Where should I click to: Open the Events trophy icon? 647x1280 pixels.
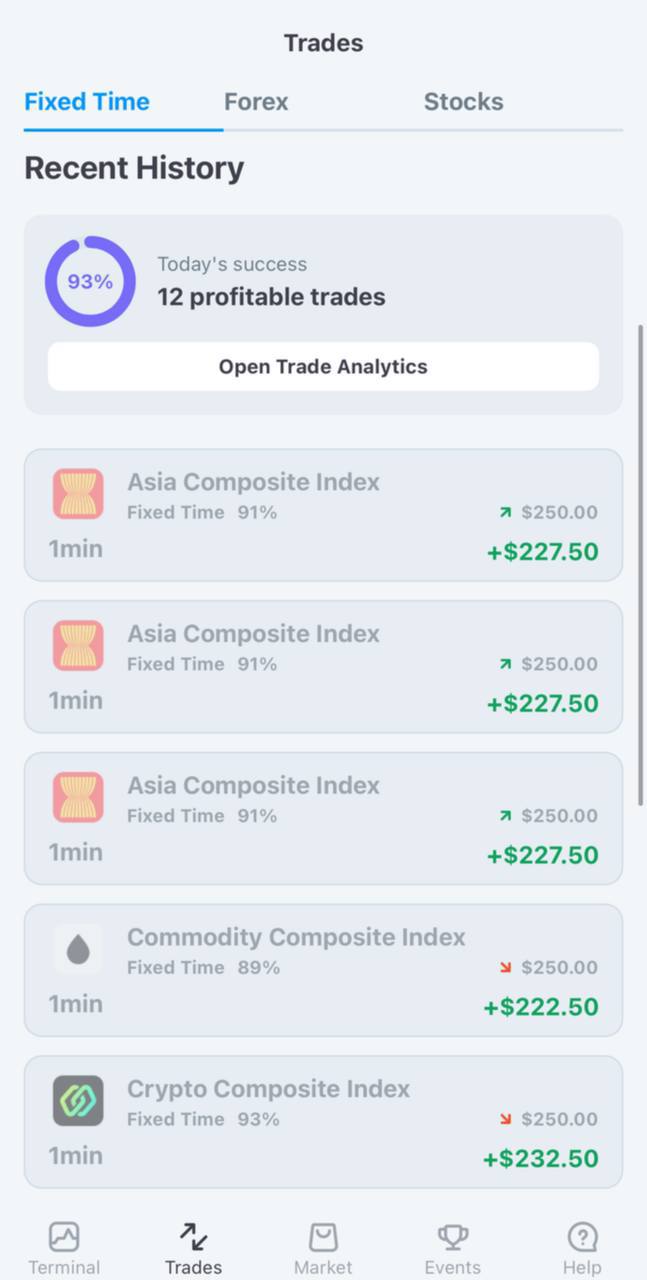pyautogui.click(x=453, y=1236)
